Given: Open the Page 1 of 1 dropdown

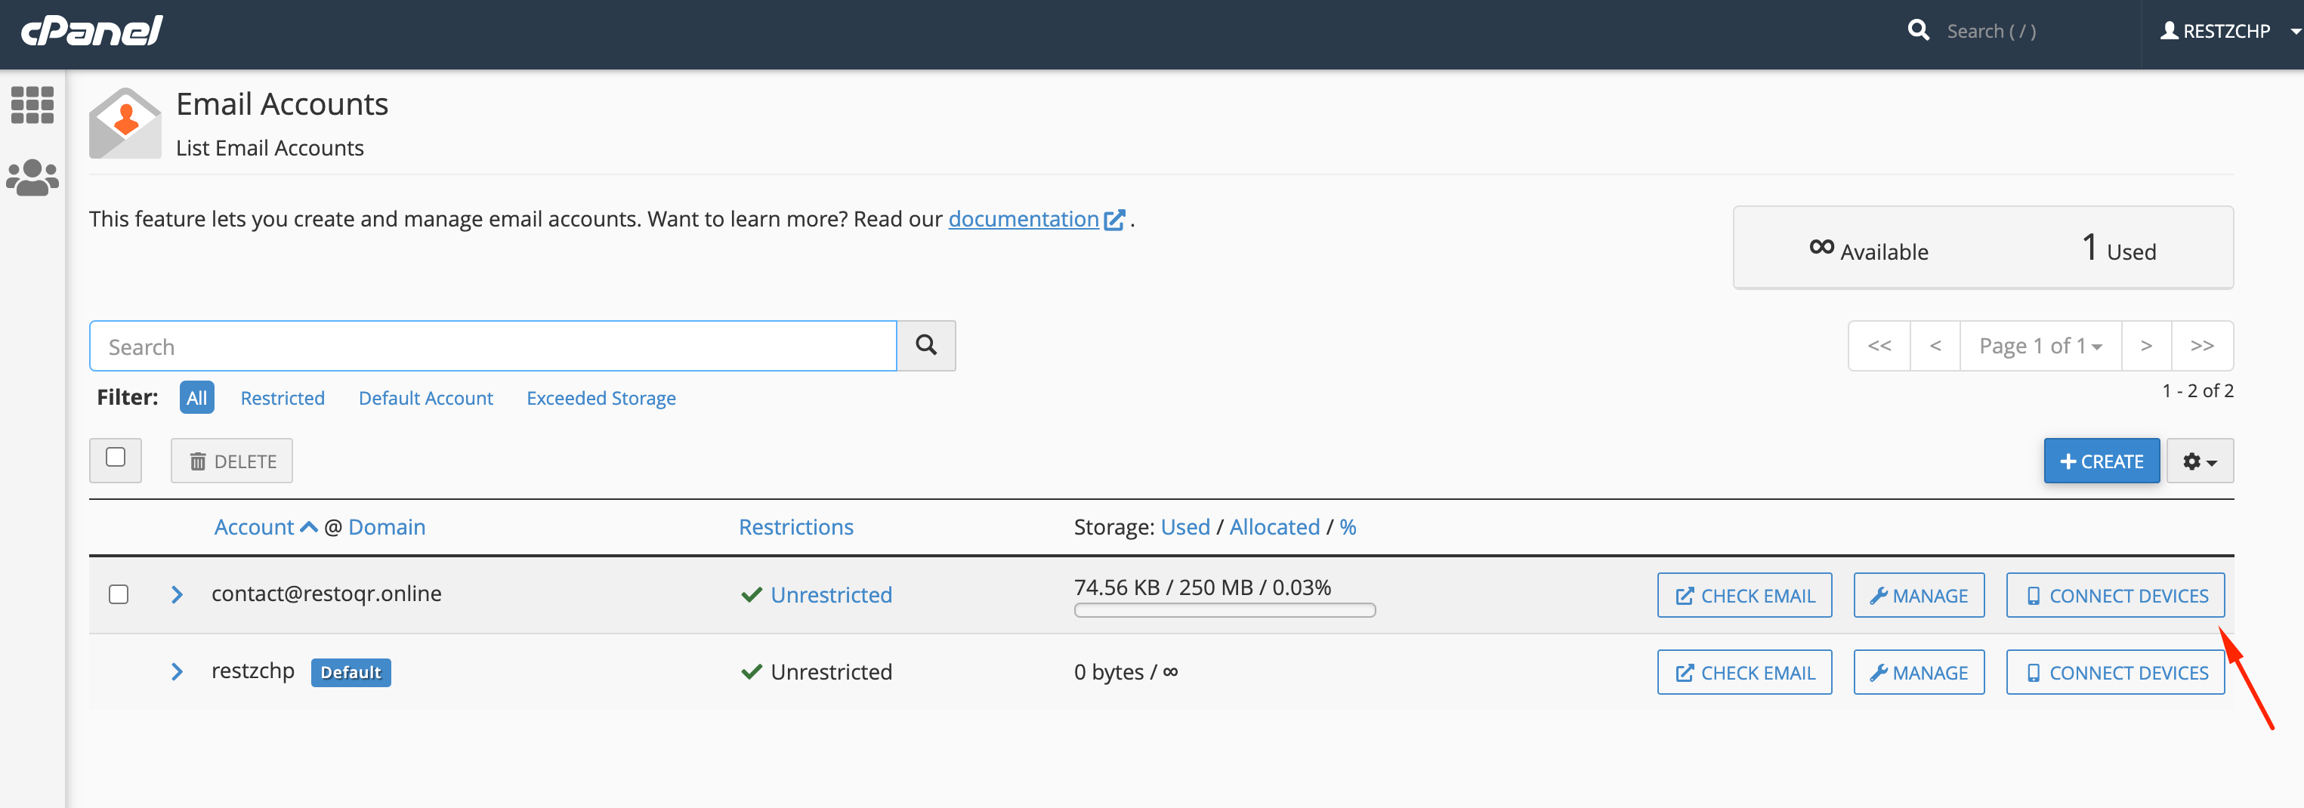Looking at the screenshot, I should (x=2040, y=346).
